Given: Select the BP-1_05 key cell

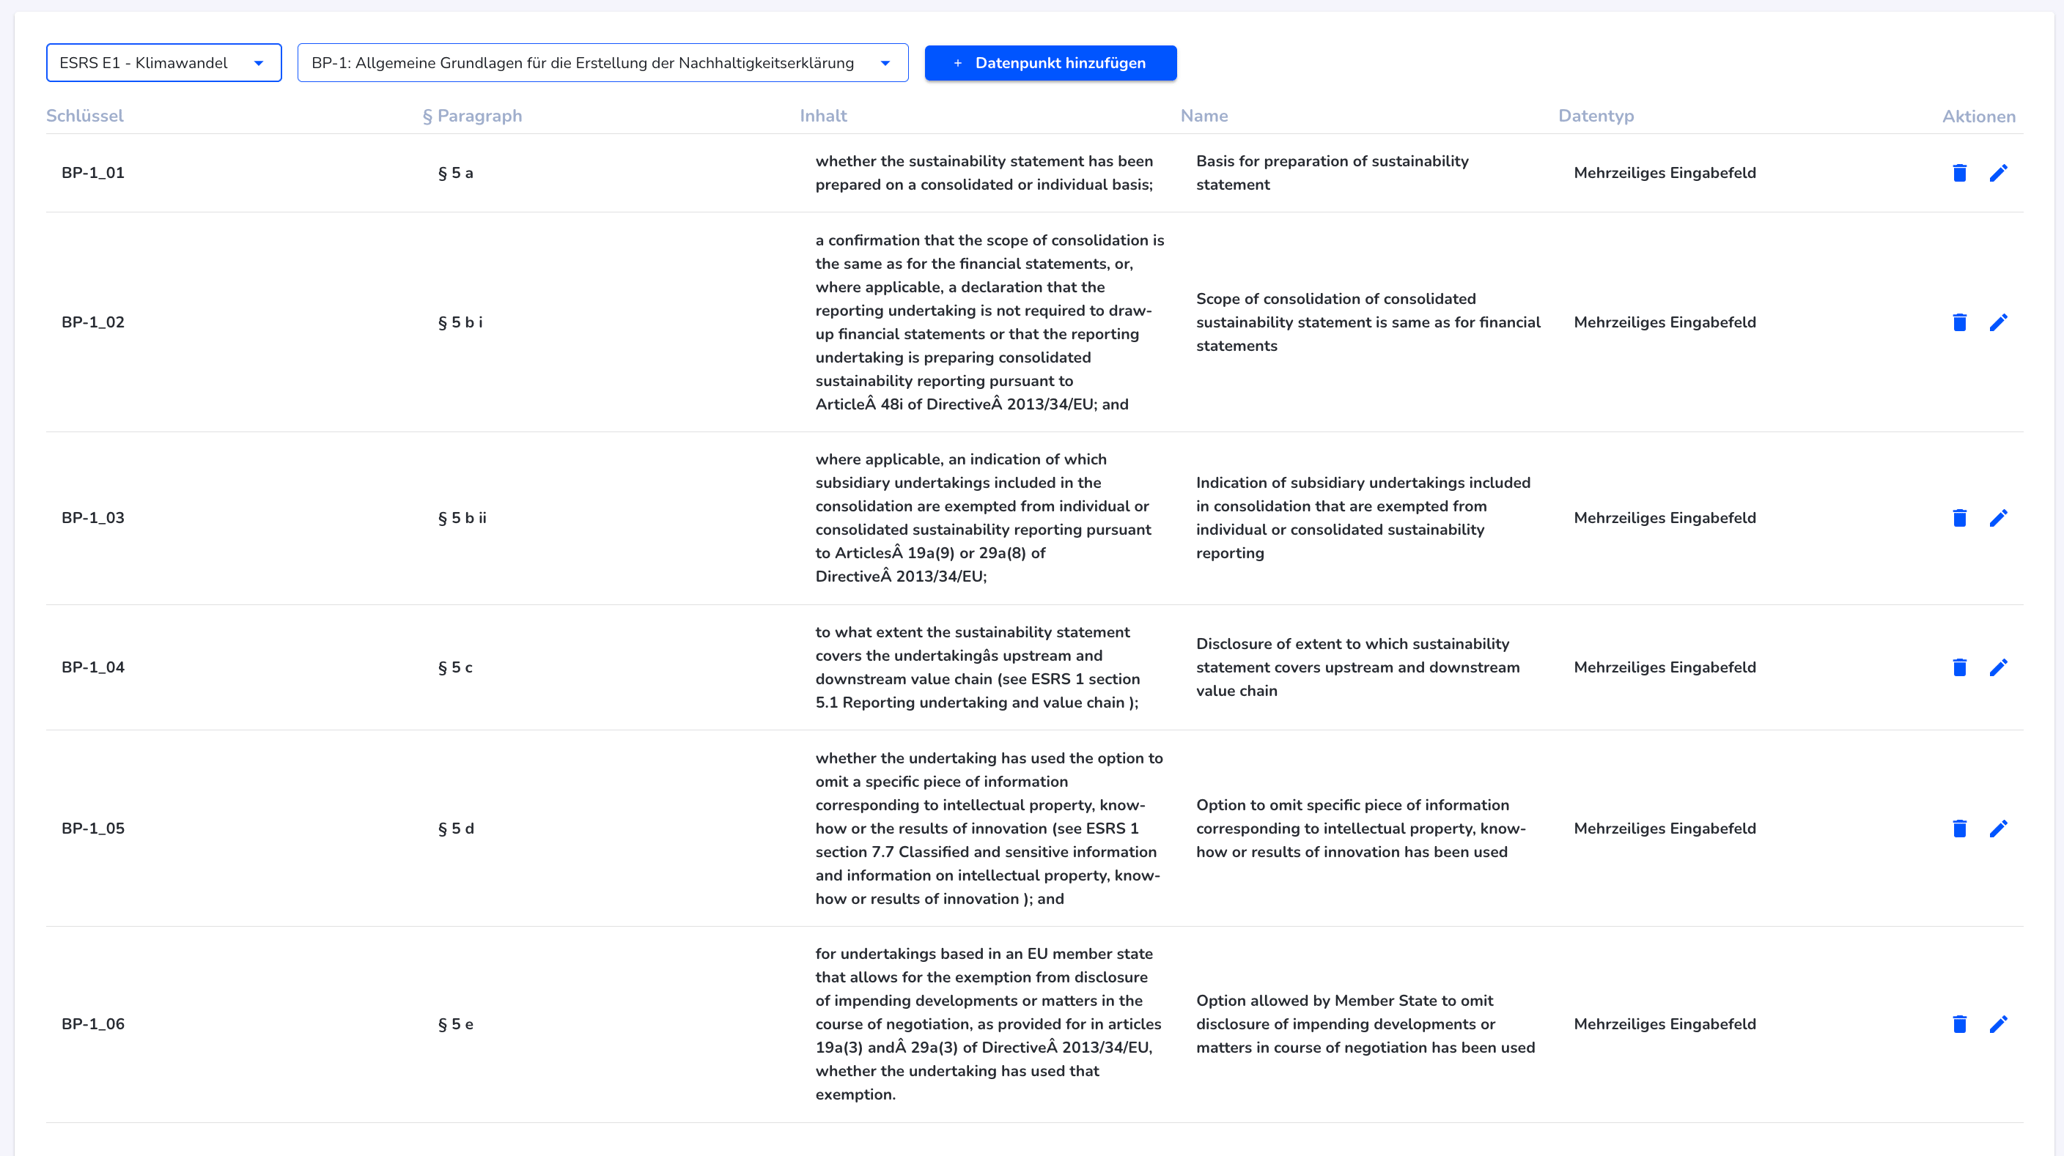Looking at the screenshot, I should point(93,828).
